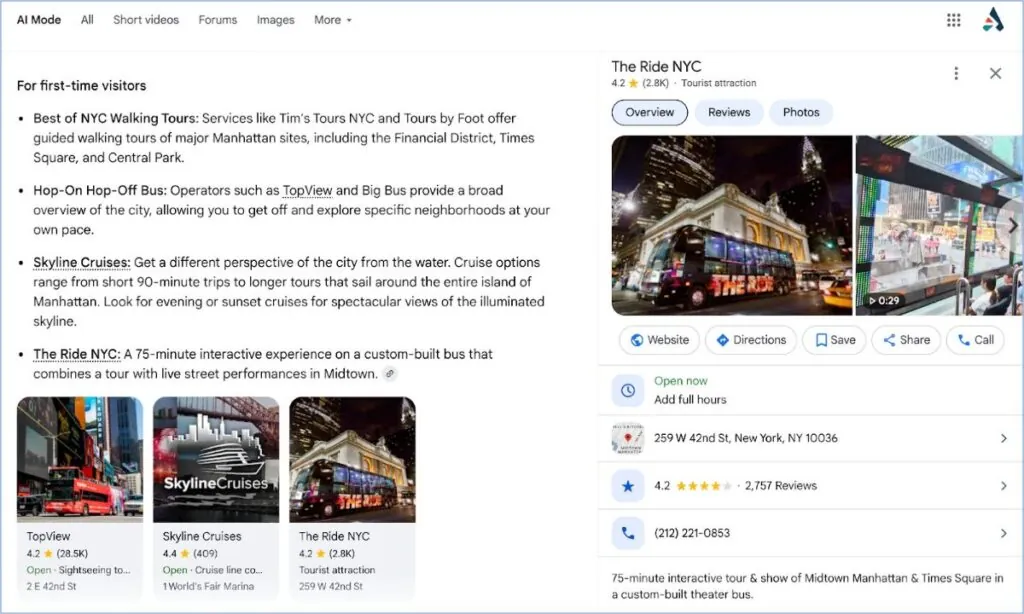The width and height of the screenshot is (1024, 614).
Task: Click address 259 W 42nd St, New York
Action: pos(745,438)
